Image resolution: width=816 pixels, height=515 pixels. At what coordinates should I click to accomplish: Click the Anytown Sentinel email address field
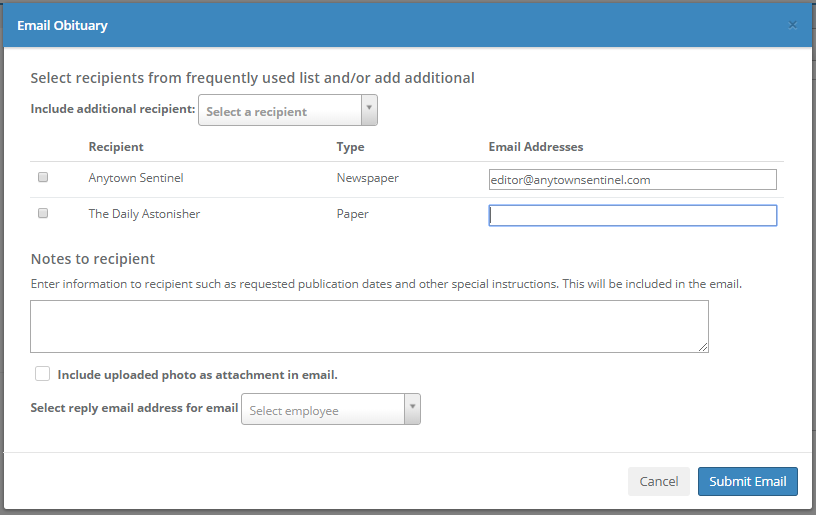tap(632, 180)
